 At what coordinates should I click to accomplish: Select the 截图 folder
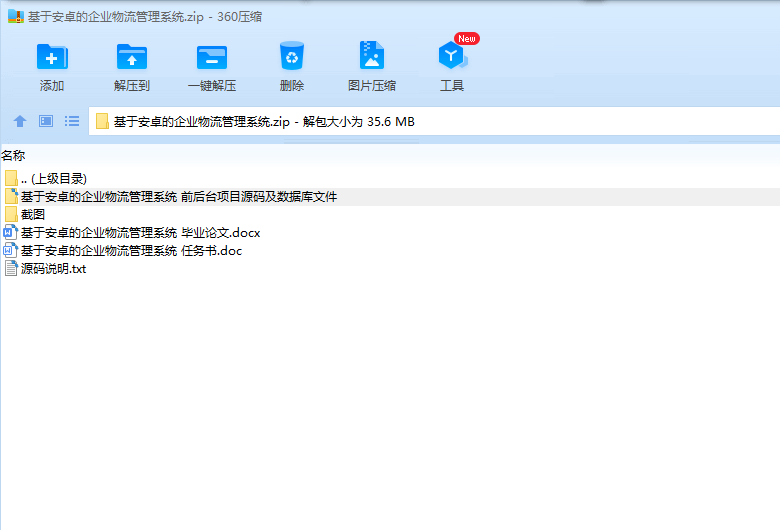(390, 214)
